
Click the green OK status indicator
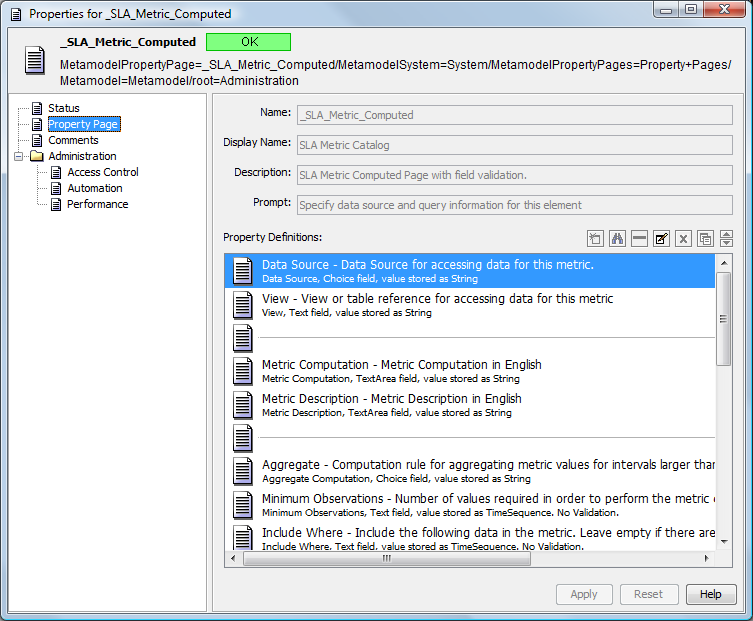(249, 42)
